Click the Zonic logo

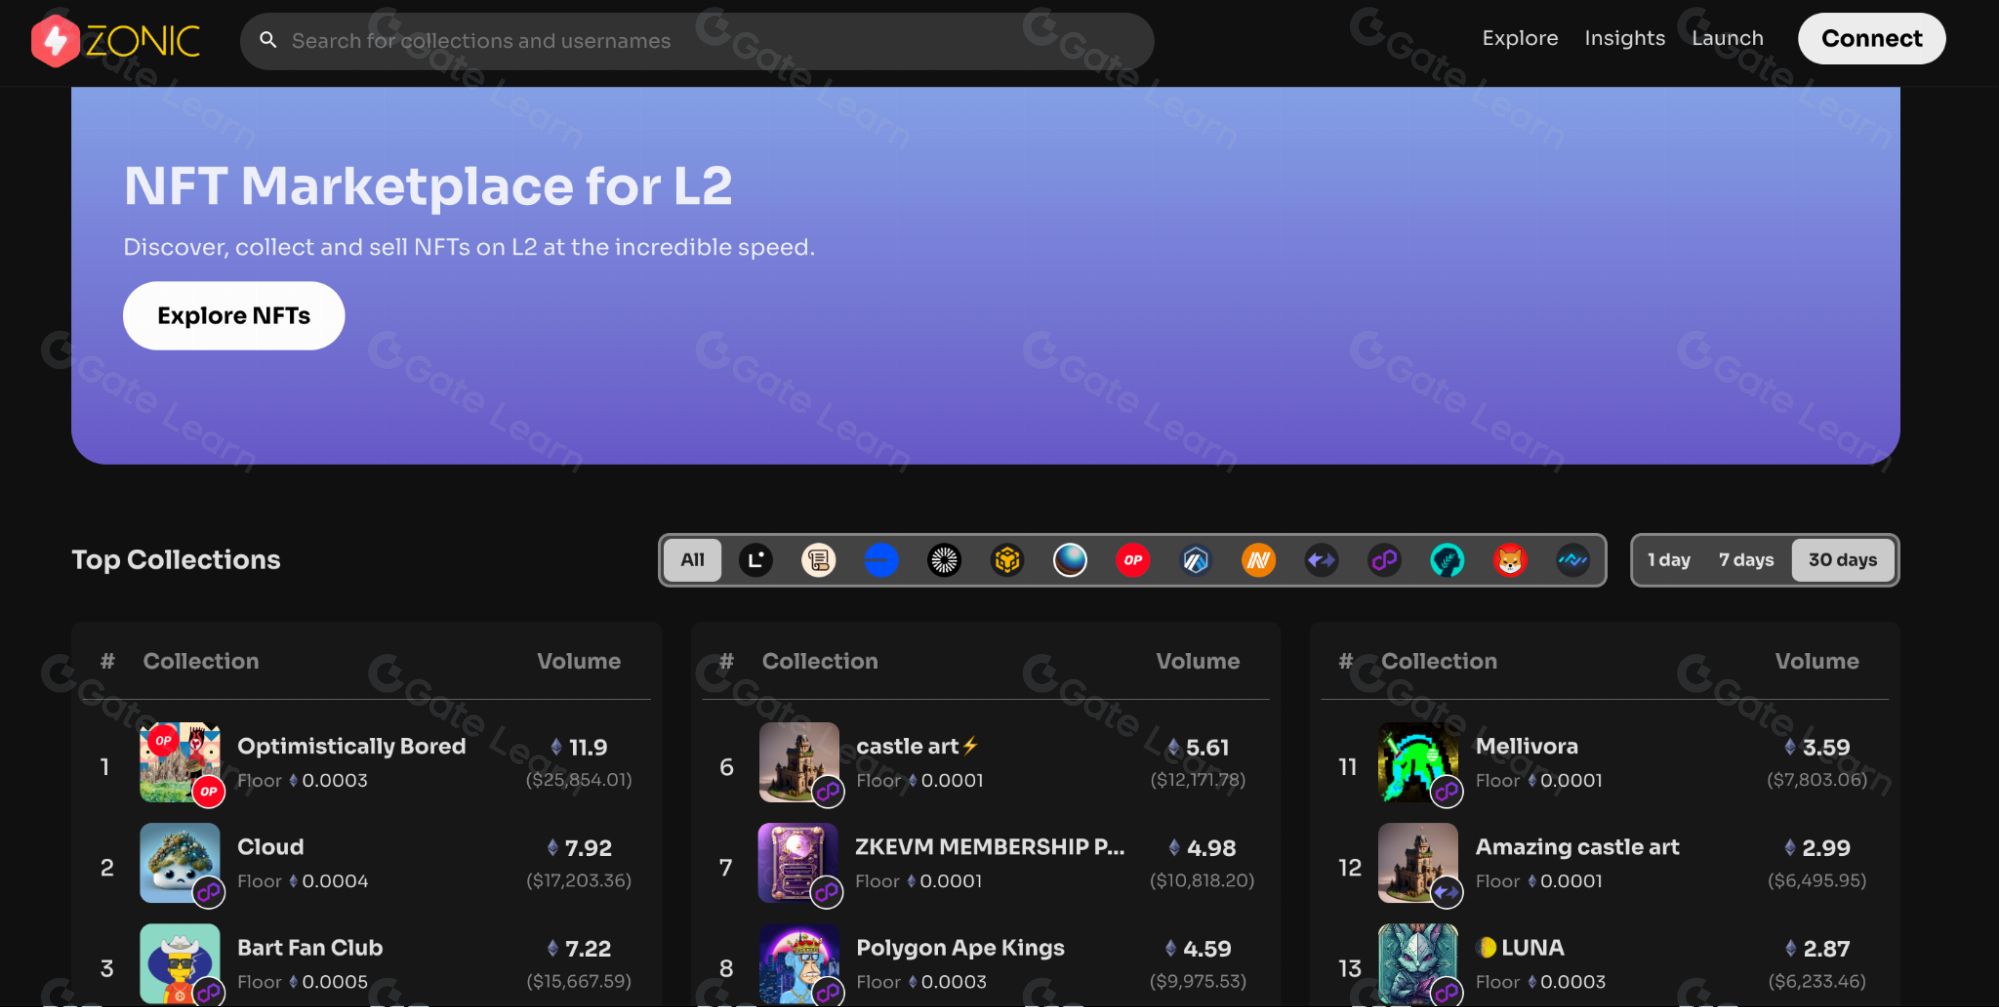click(116, 41)
